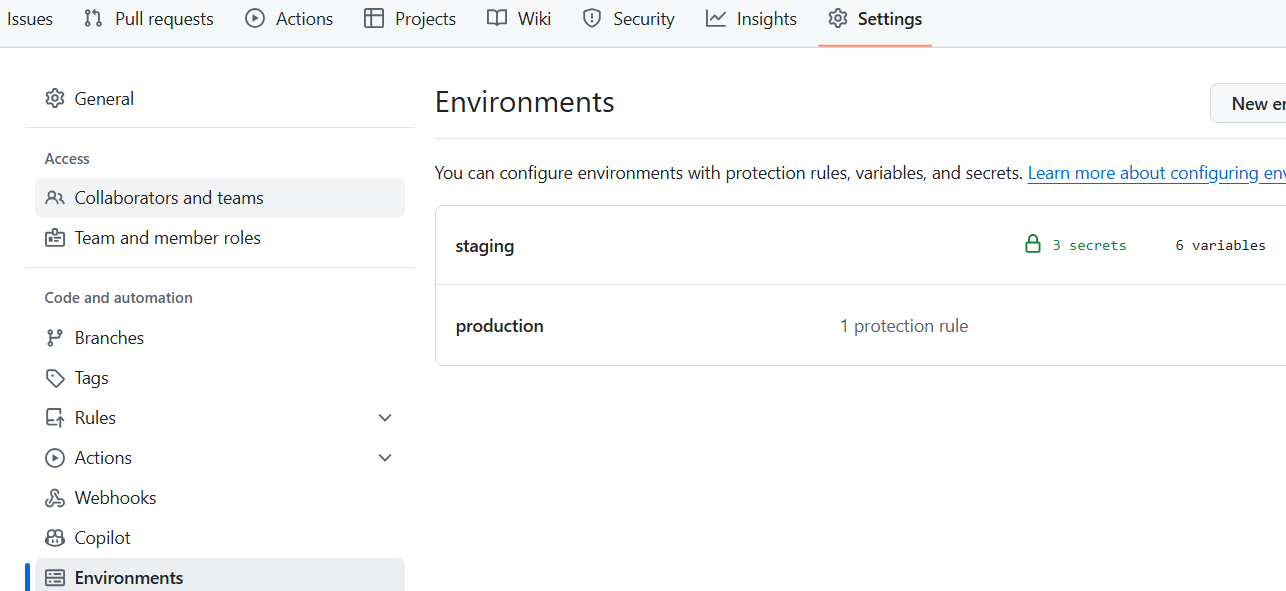
Task: Click the play icon beside sidebar Actions
Action: [x=55, y=458]
